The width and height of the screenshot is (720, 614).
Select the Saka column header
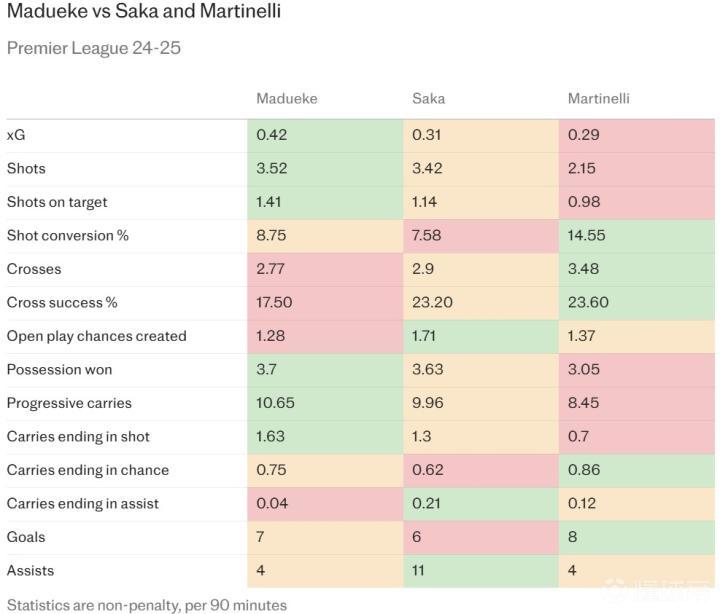coord(428,99)
